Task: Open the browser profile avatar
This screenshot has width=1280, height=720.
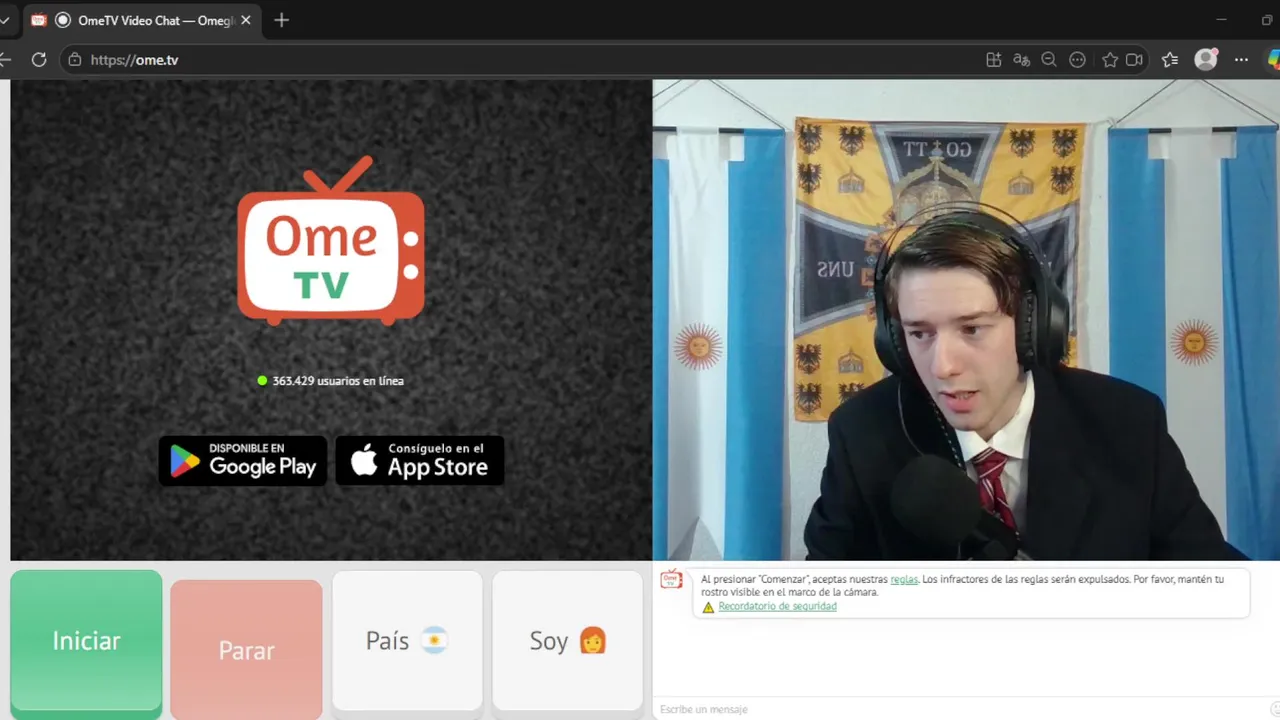Action: tap(1206, 60)
